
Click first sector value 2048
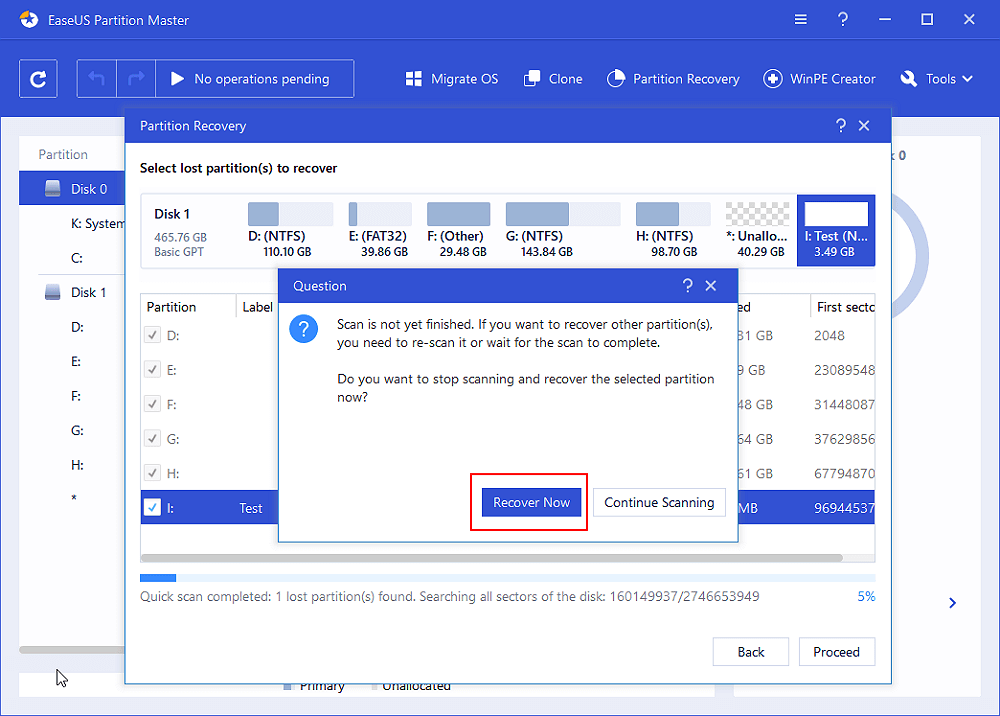(829, 335)
